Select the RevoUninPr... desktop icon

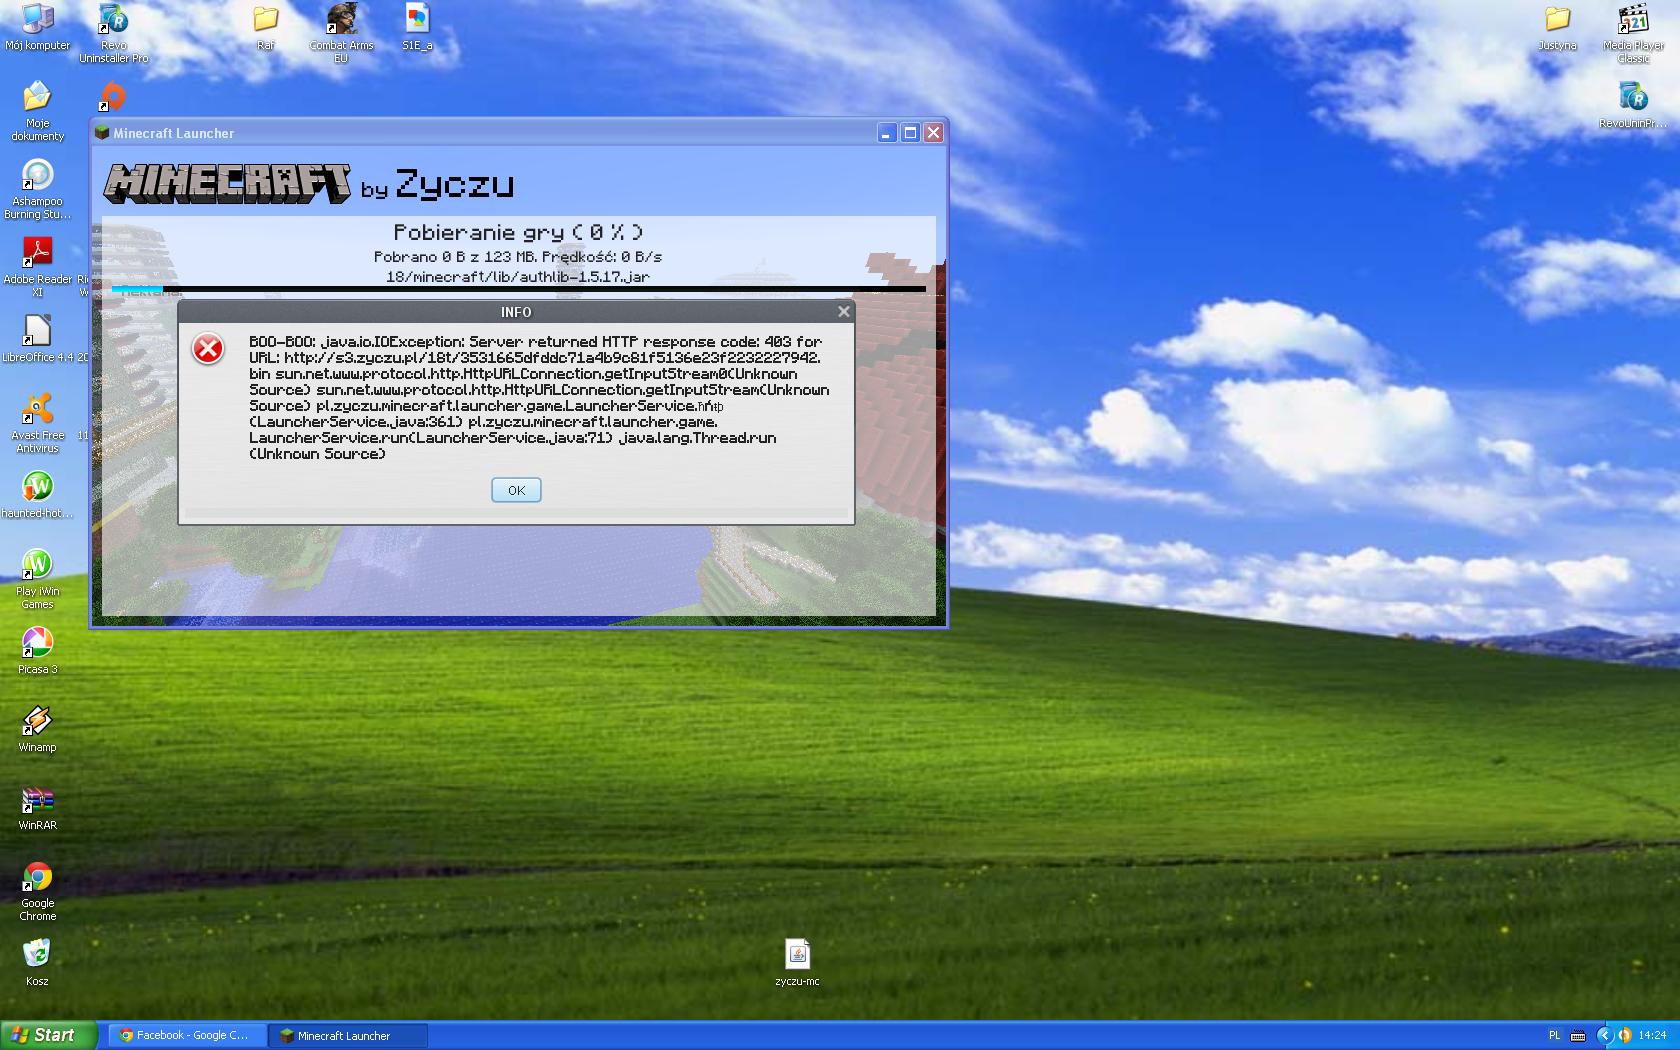(1633, 105)
